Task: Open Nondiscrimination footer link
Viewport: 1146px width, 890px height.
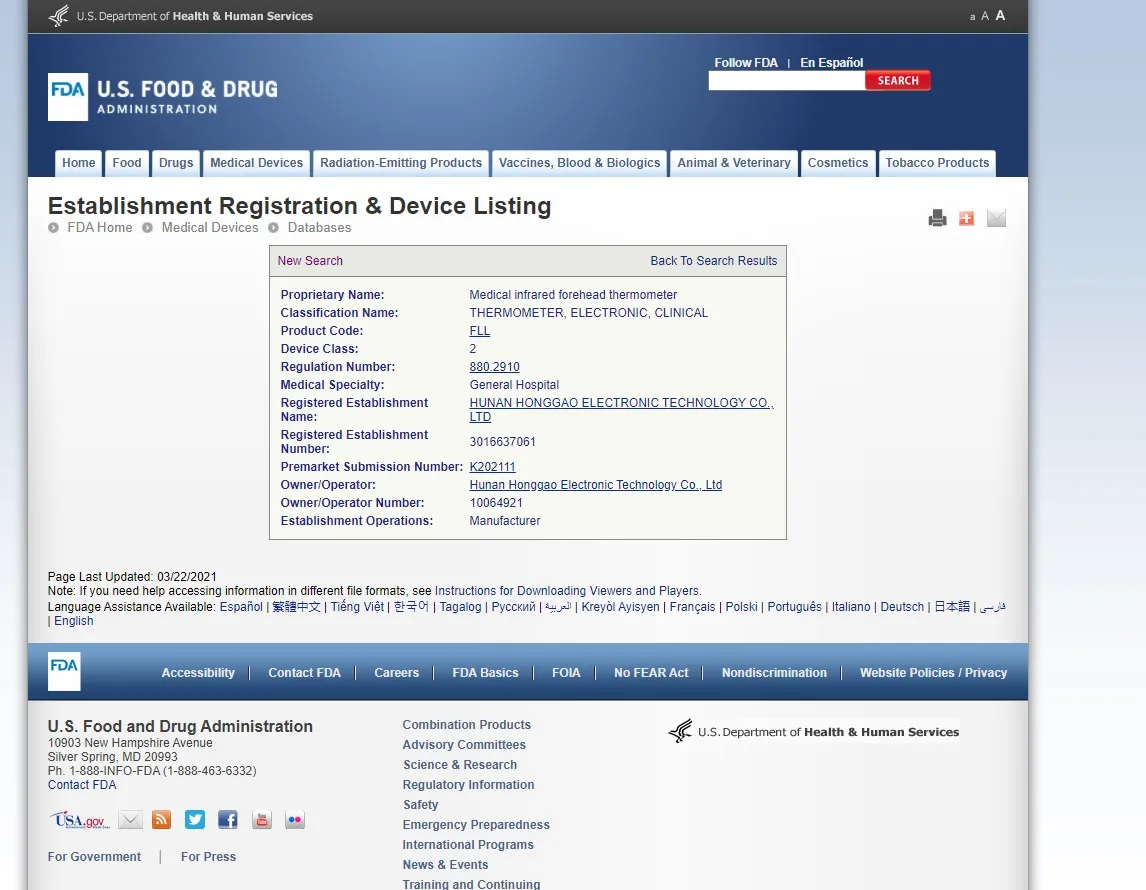Action: click(774, 673)
